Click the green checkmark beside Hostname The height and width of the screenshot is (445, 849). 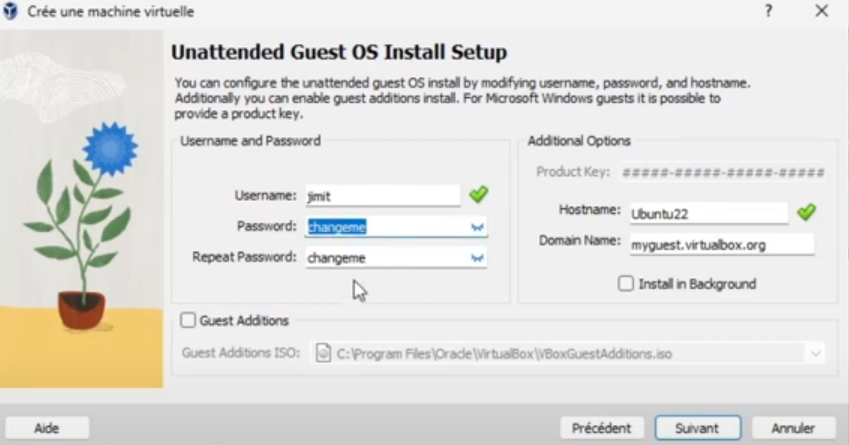pos(806,212)
